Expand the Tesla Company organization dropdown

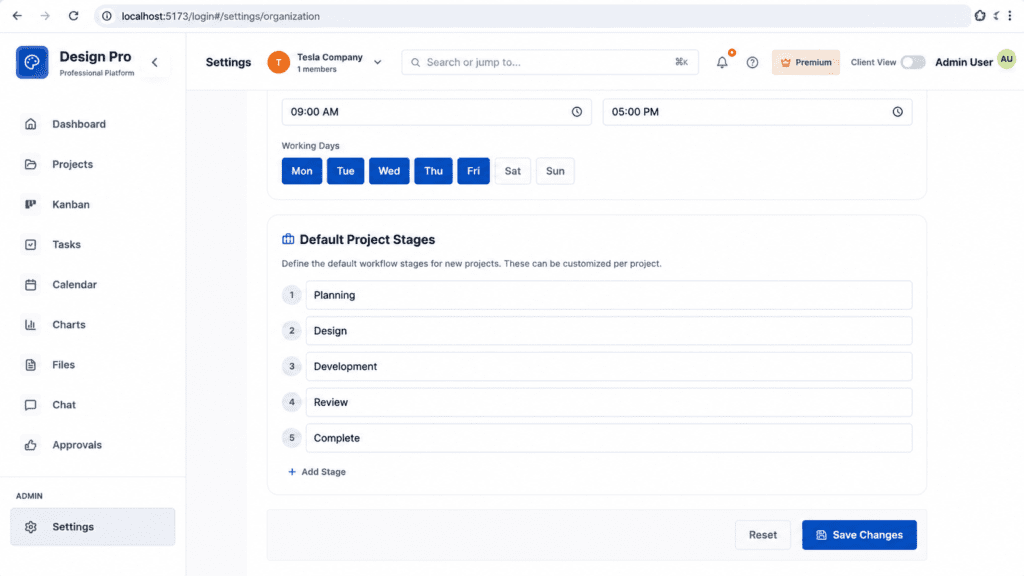377,63
